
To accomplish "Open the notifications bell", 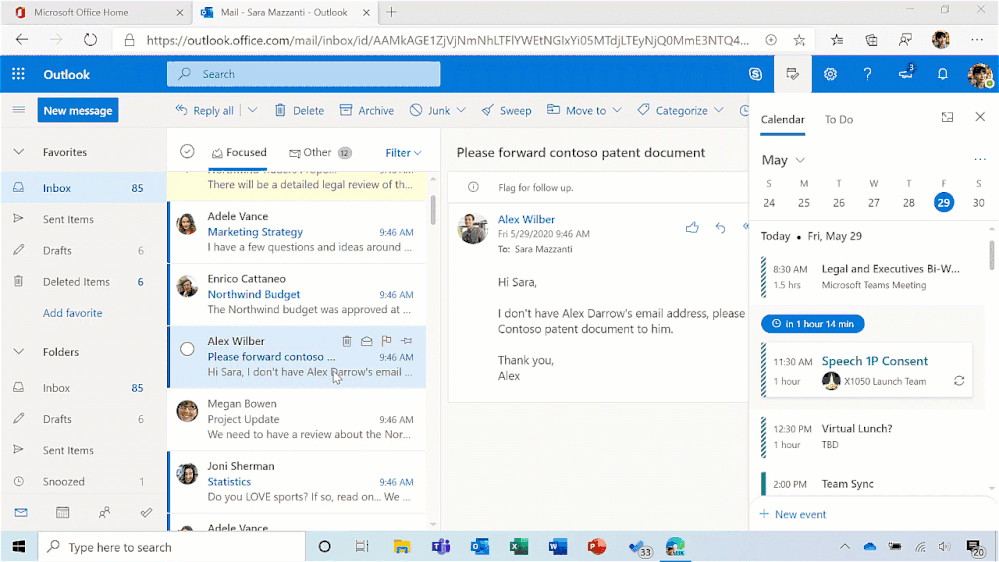I will coord(942,74).
